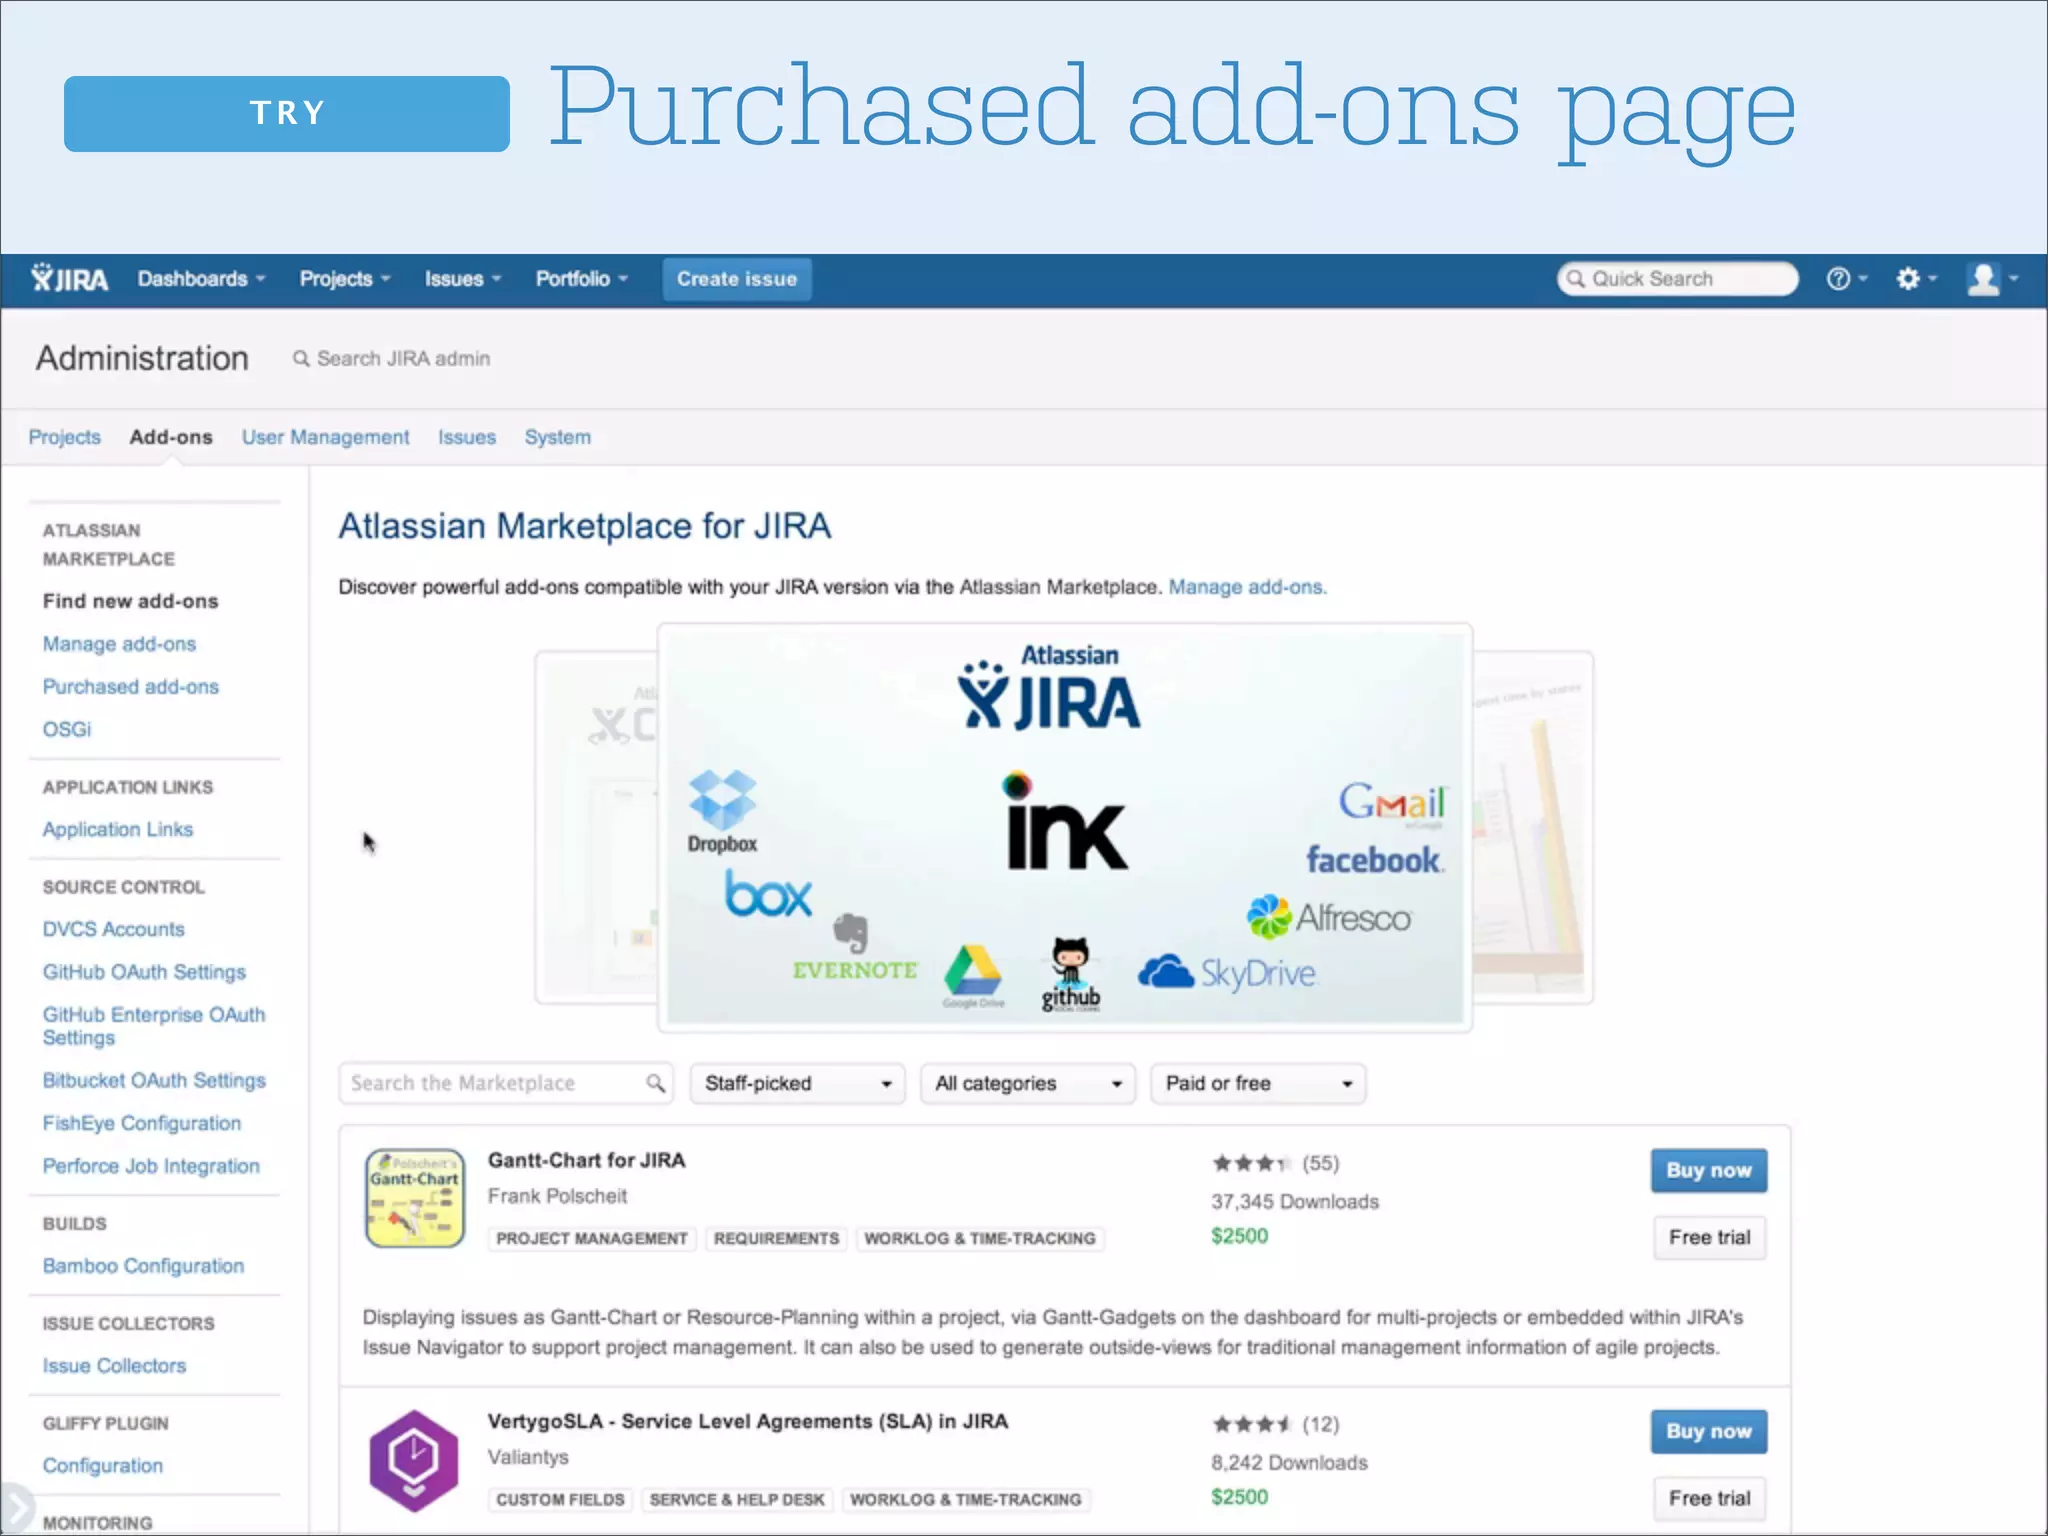The image size is (2048, 1536).
Task: Click the SERVICE & HELP DESK tag
Action: pyautogui.click(x=737, y=1499)
